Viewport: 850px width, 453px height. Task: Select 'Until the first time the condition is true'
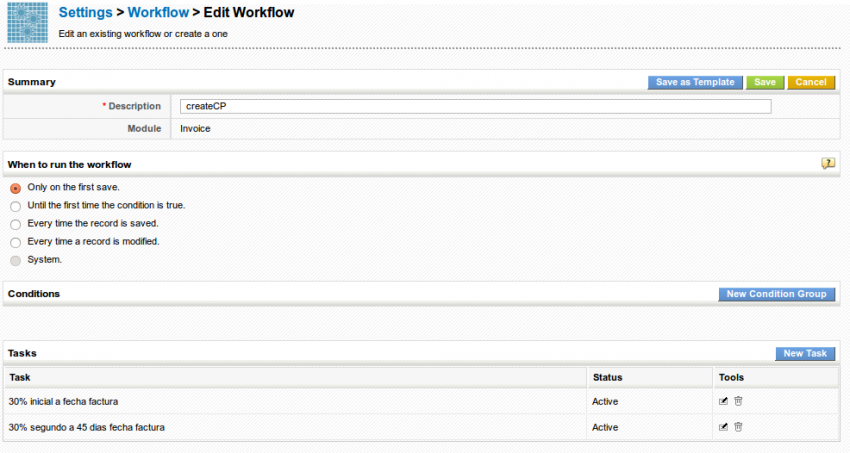15,206
